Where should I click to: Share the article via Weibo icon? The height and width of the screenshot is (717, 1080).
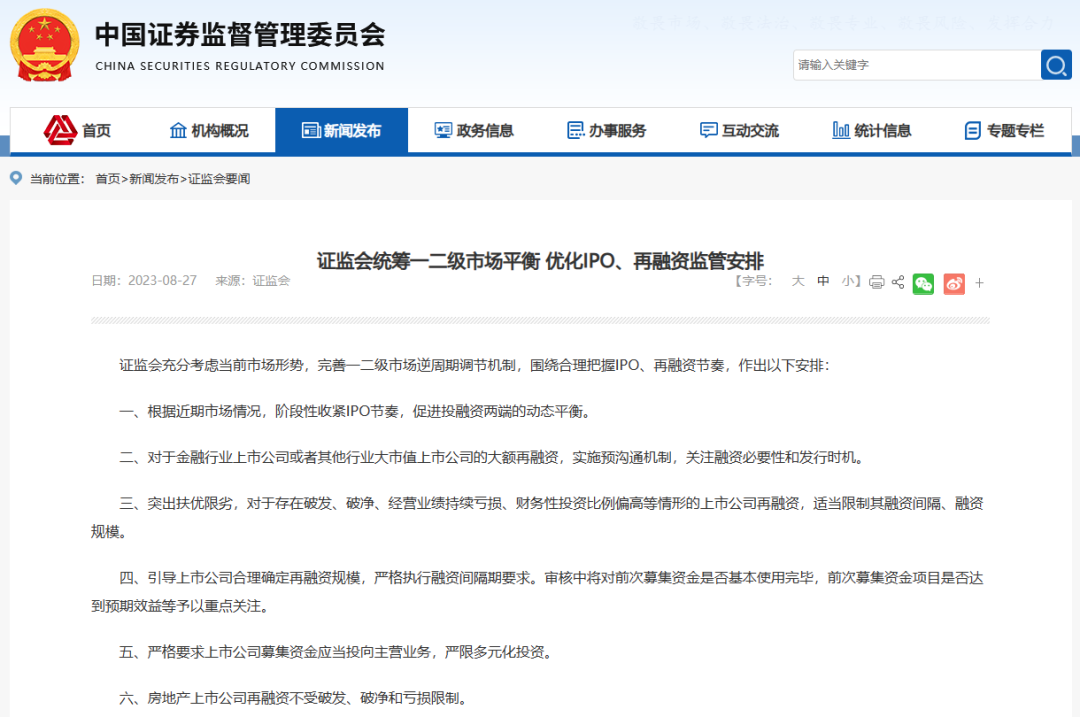pos(954,283)
